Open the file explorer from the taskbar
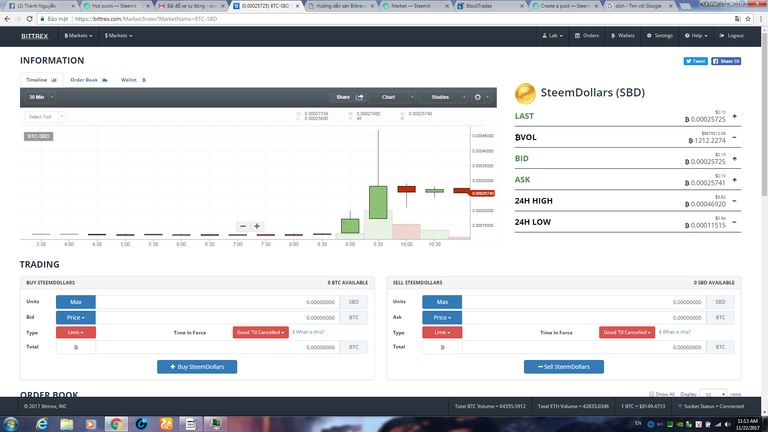 coord(67,424)
